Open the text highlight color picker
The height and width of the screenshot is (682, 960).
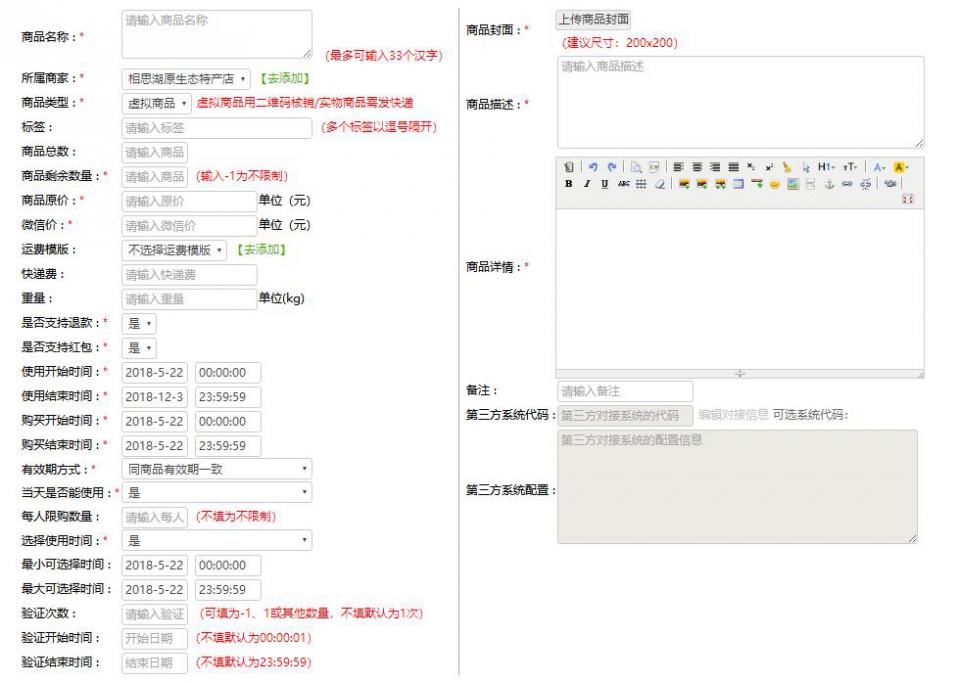pyautogui.click(x=900, y=167)
